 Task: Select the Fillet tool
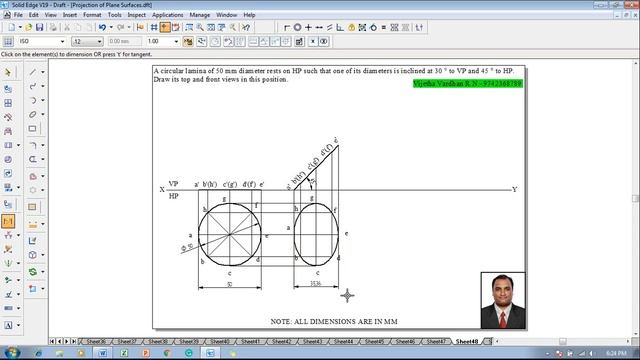(x=33, y=145)
